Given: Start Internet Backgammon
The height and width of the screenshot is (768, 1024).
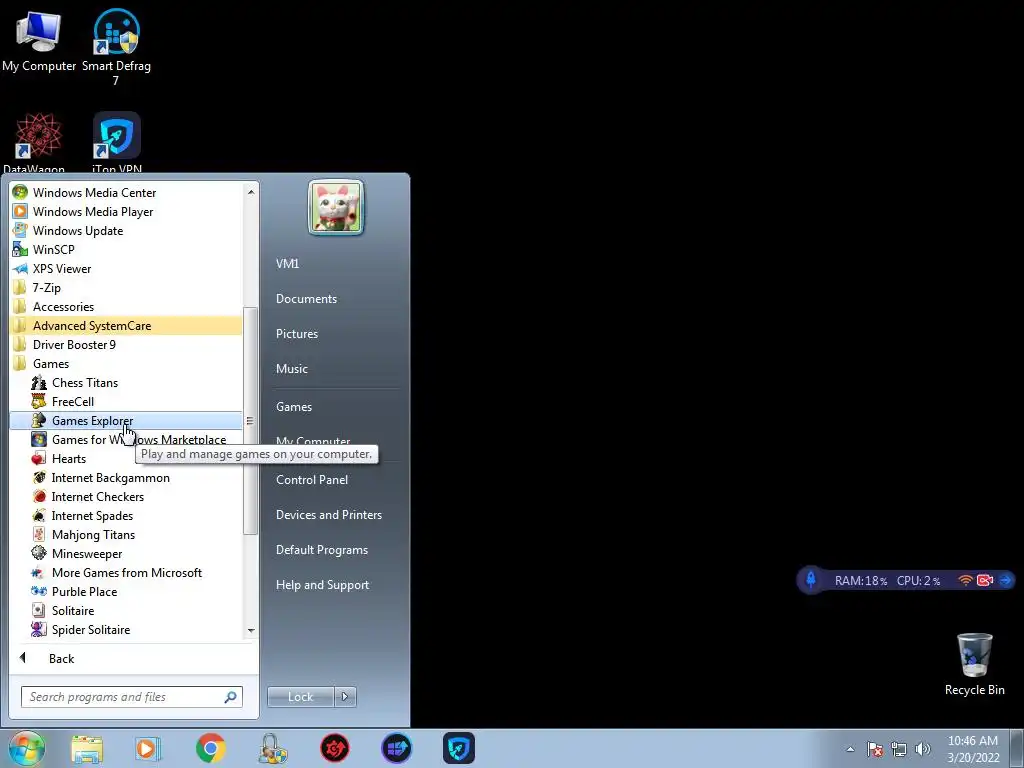Looking at the screenshot, I should (x=126, y=477).
